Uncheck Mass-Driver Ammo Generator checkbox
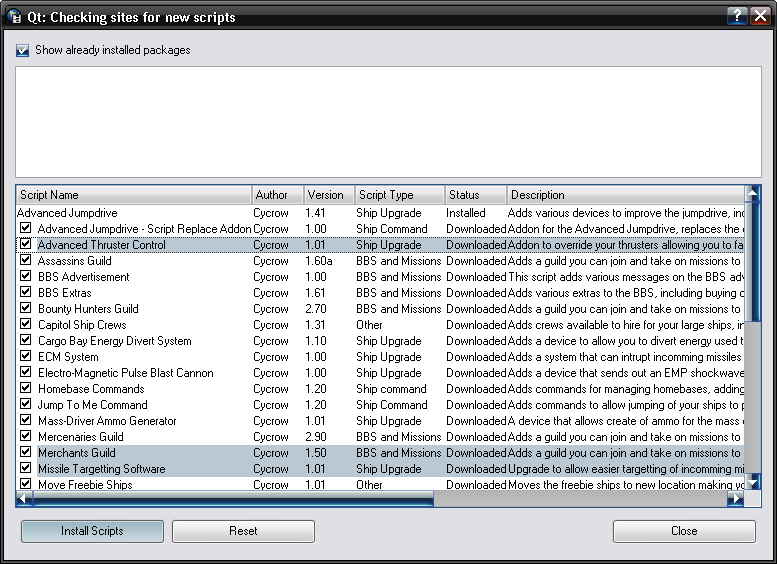 click(25, 420)
